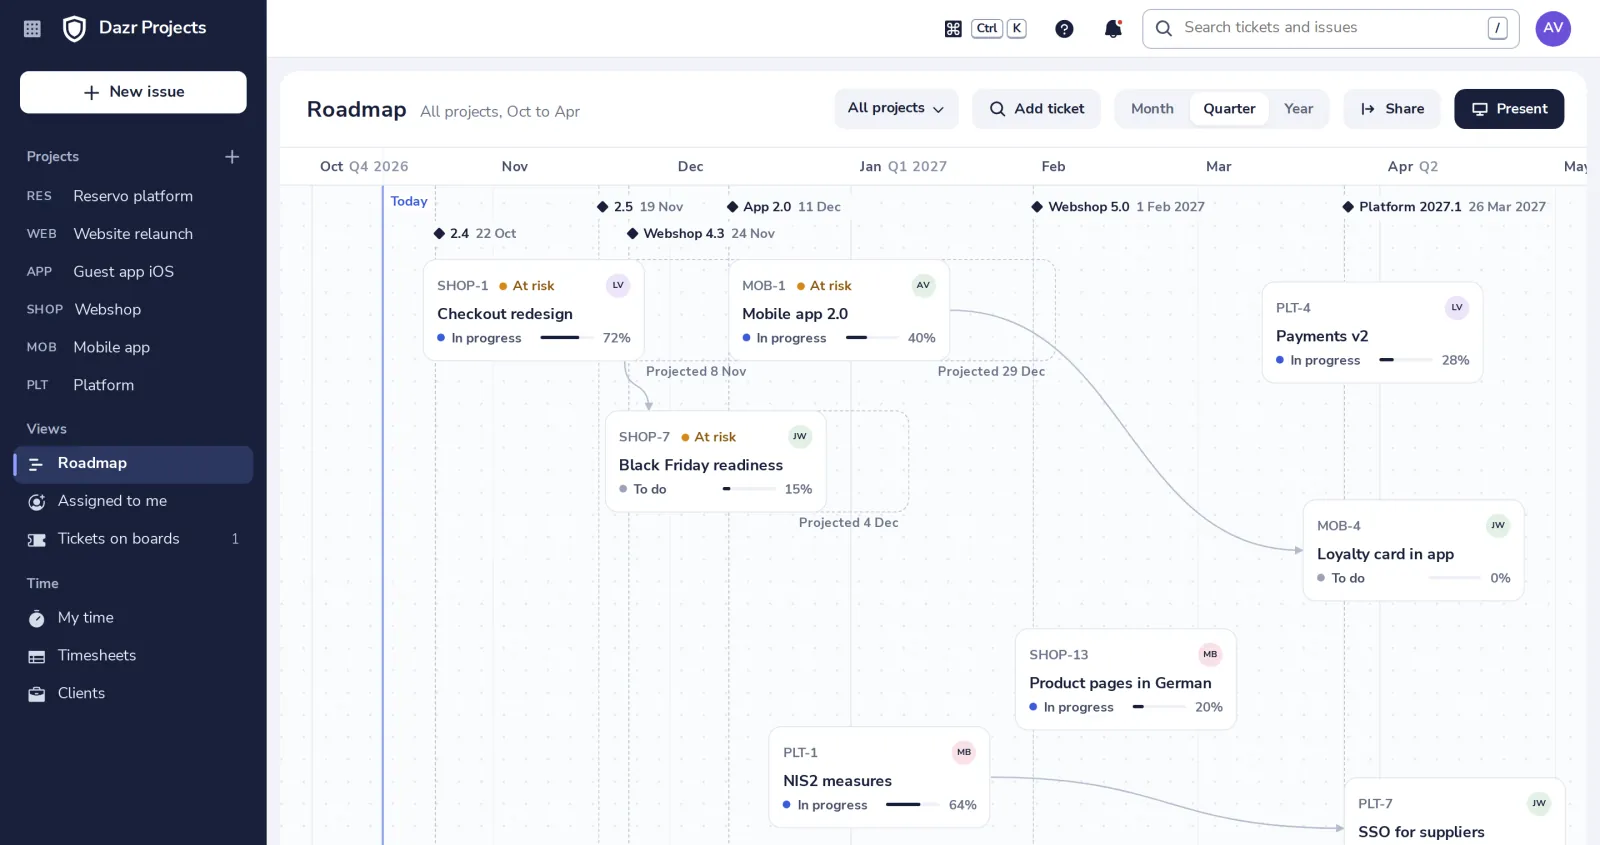
Task: Open Website relaunch project
Action: click(x=133, y=234)
